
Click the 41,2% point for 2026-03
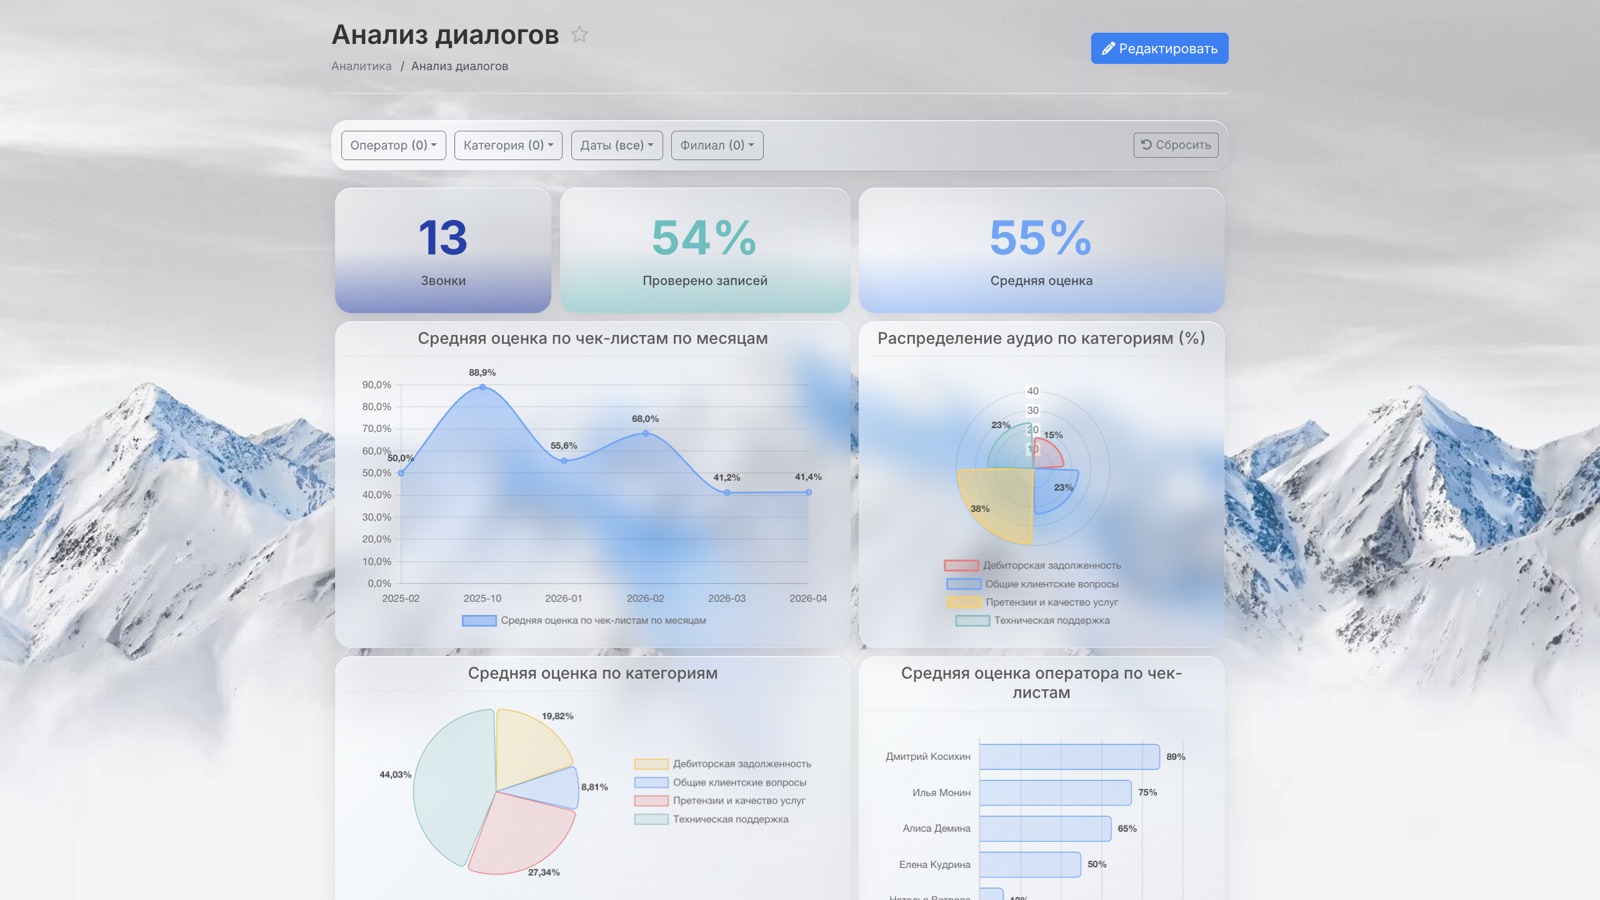[727, 492]
